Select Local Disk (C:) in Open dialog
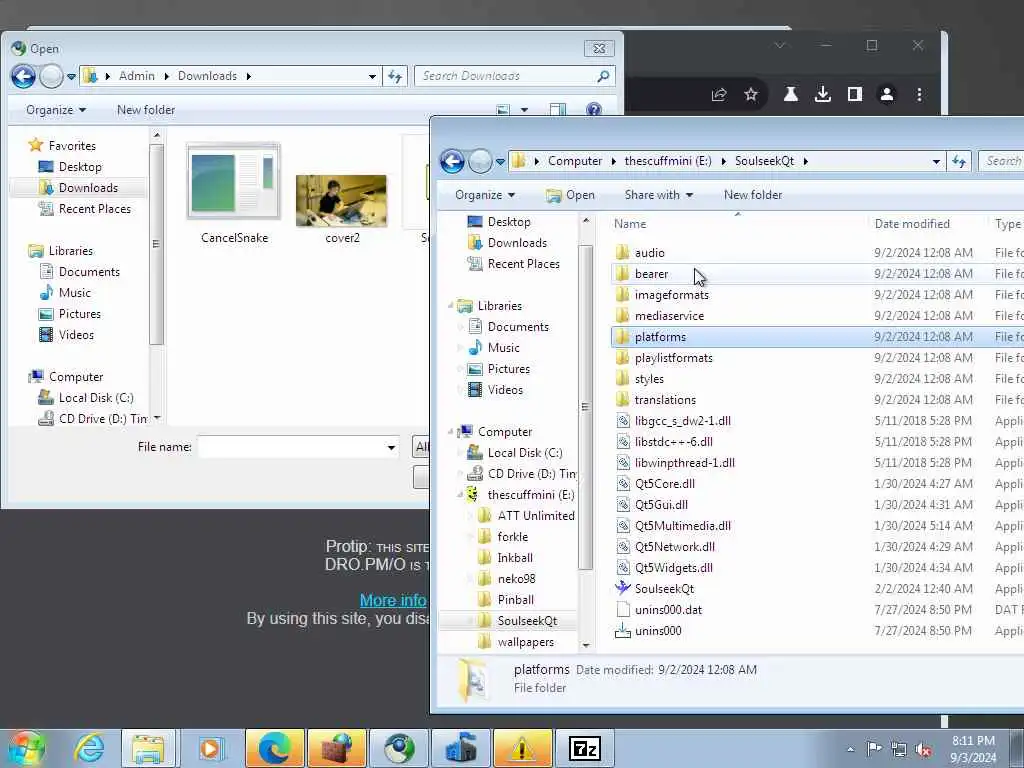1024x768 pixels. tap(95, 398)
